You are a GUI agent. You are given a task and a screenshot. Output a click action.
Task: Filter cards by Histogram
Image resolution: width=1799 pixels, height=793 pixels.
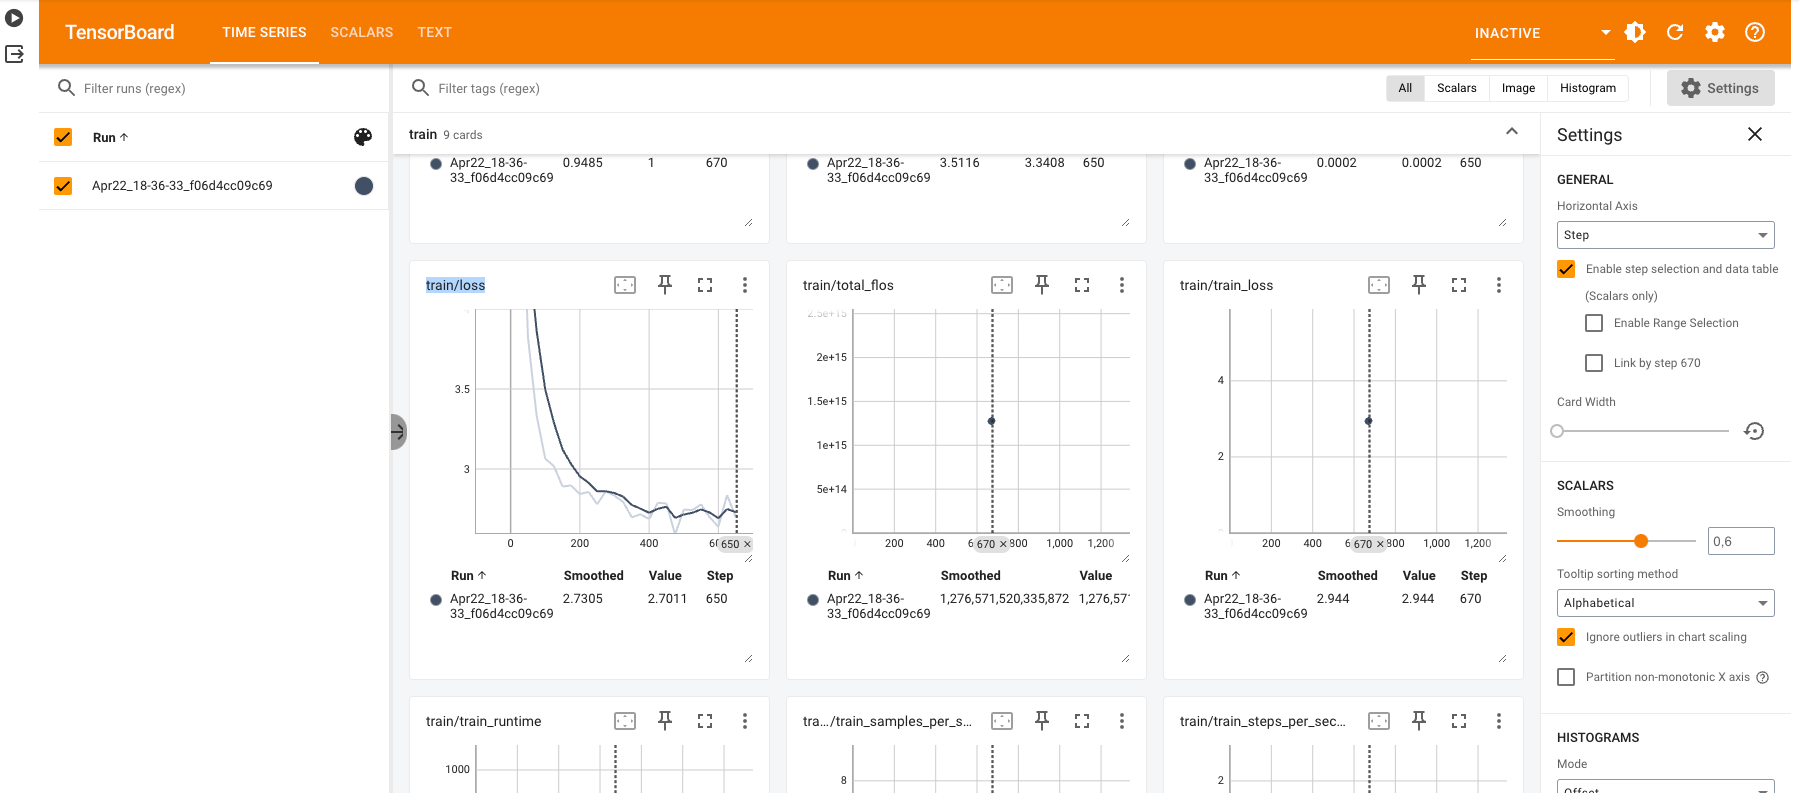tap(1588, 88)
